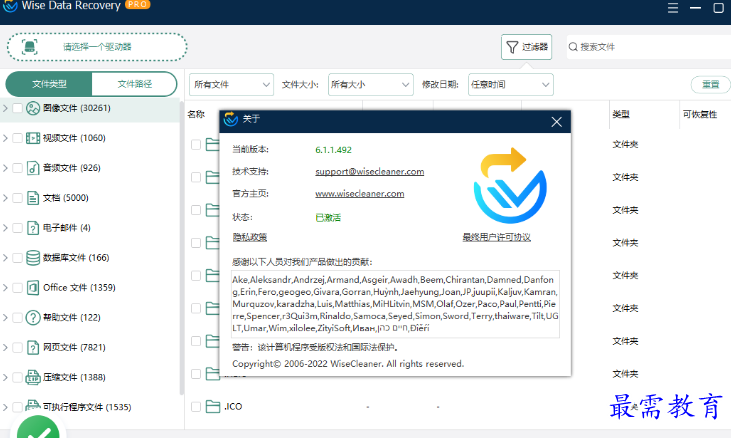731x438 pixels.
Task: Expand the documents (5000) tree node
Action: pos(5,198)
